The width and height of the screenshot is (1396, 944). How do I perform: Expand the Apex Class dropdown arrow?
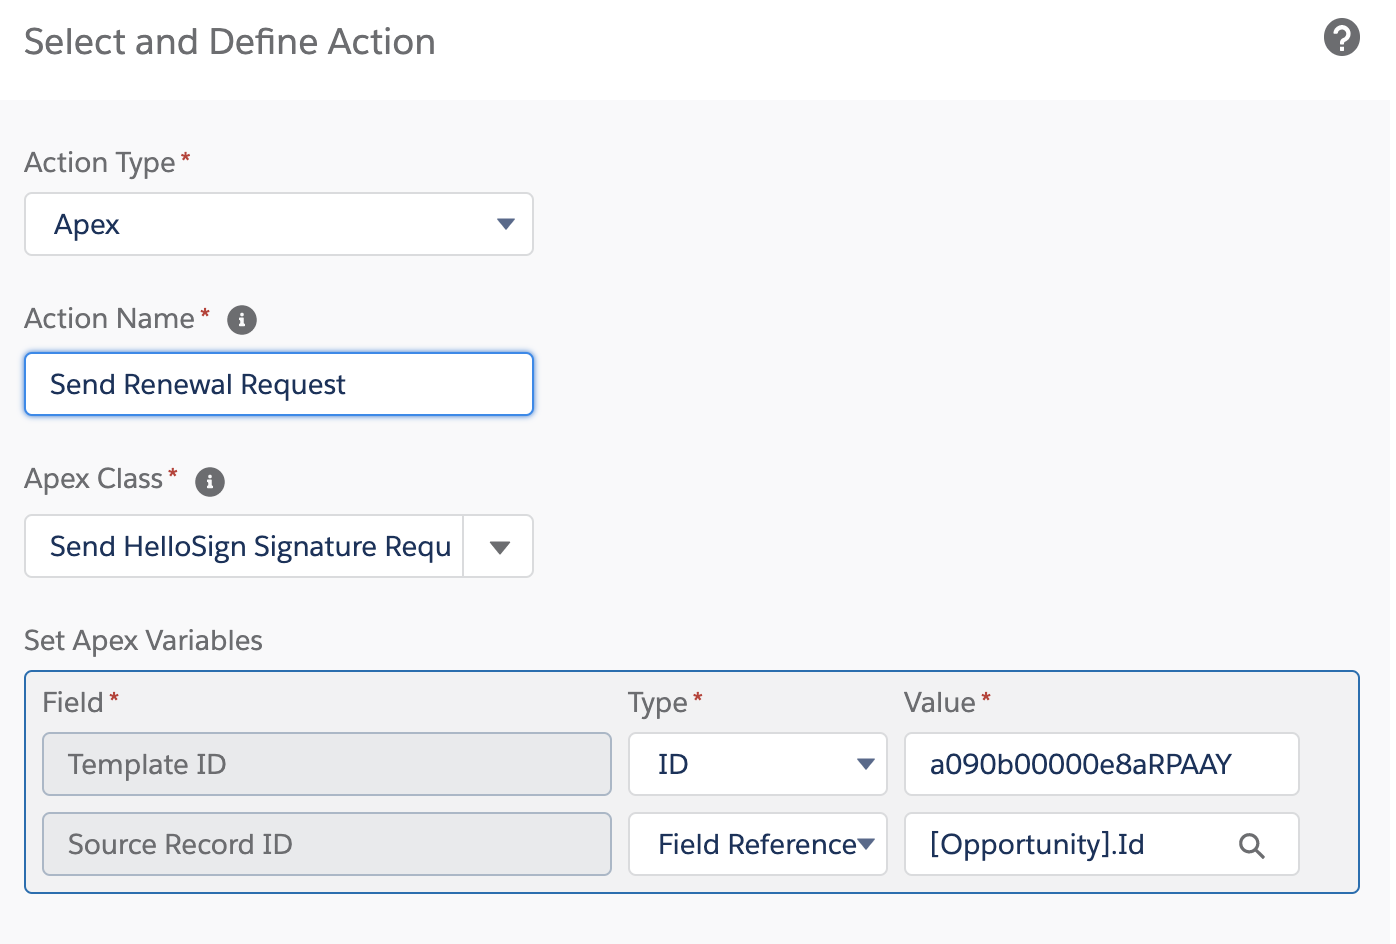[499, 547]
